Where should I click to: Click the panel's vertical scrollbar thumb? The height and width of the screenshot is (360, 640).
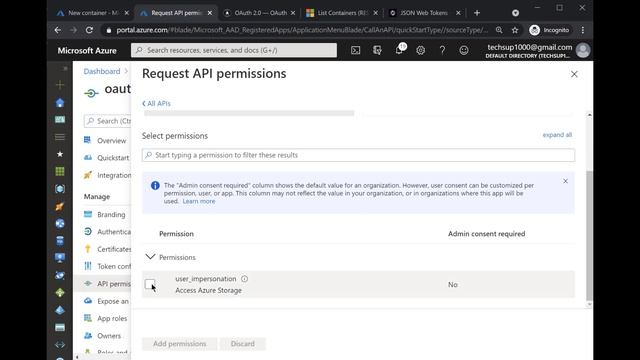point(589,236)
